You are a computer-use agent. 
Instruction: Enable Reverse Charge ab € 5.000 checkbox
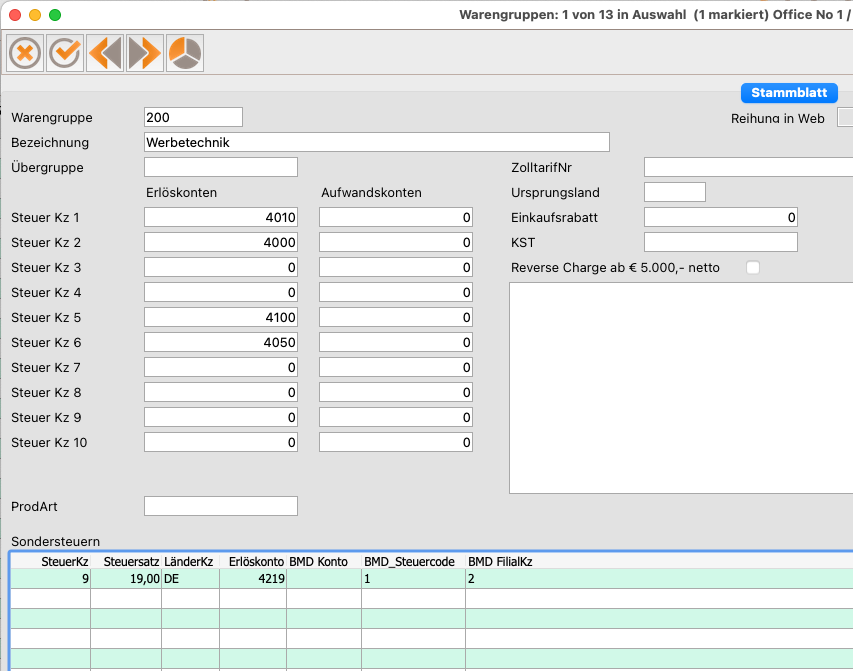coord(753,268)
